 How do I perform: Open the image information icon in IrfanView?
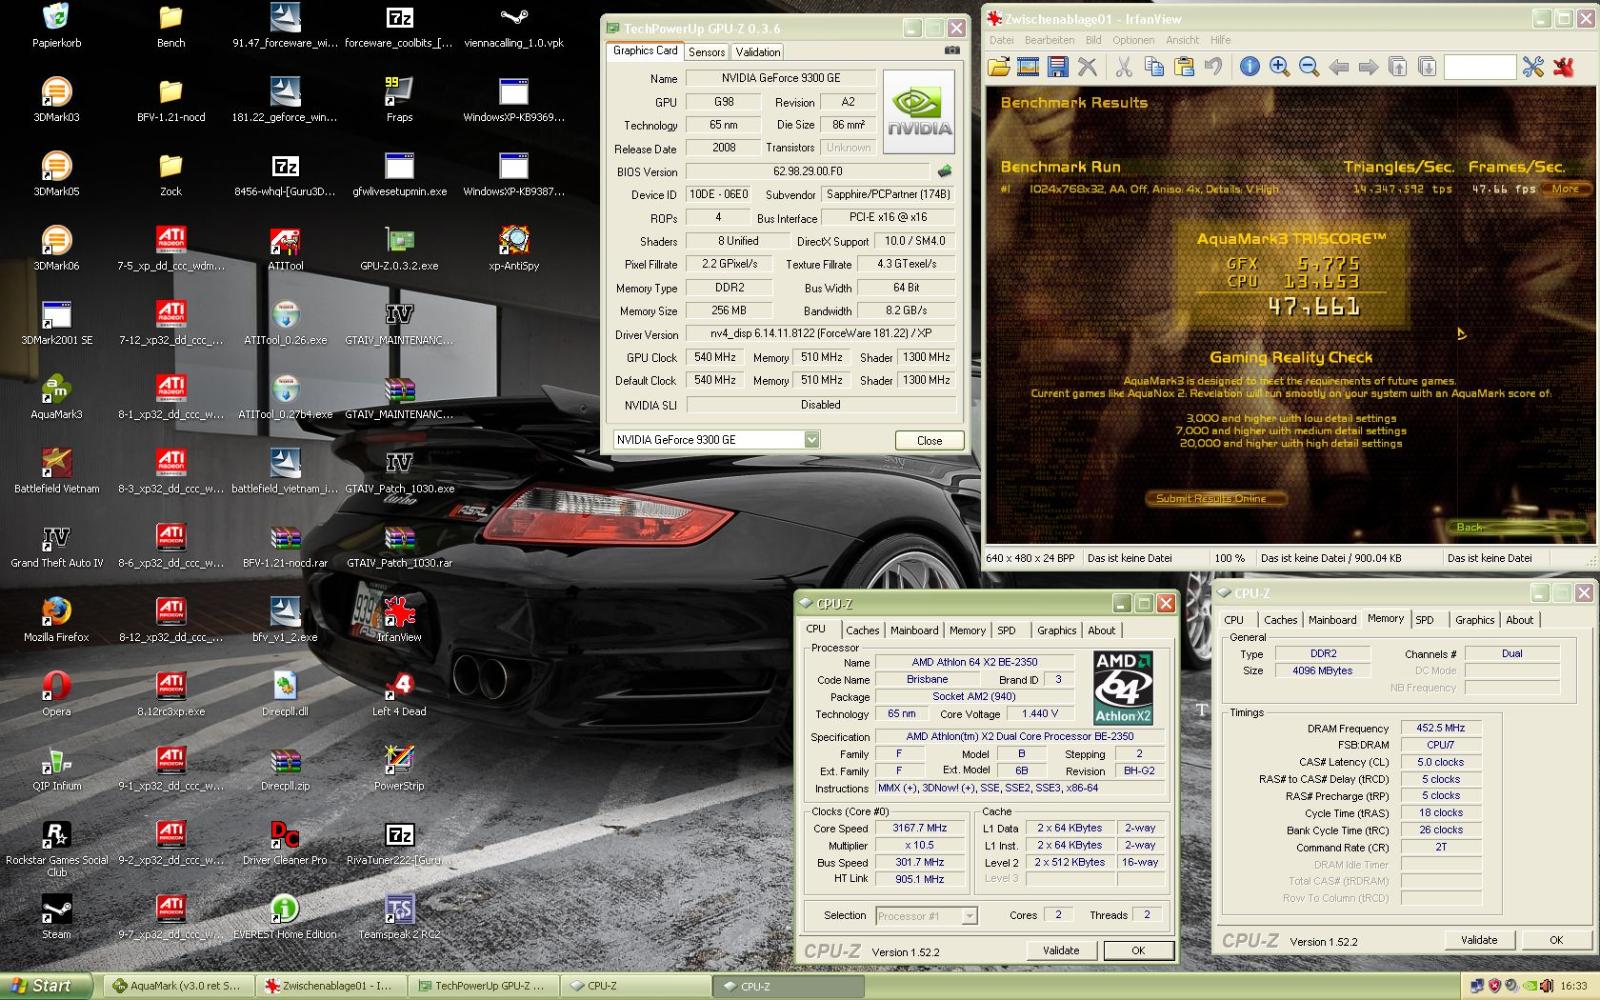[x=1250, y=67]
